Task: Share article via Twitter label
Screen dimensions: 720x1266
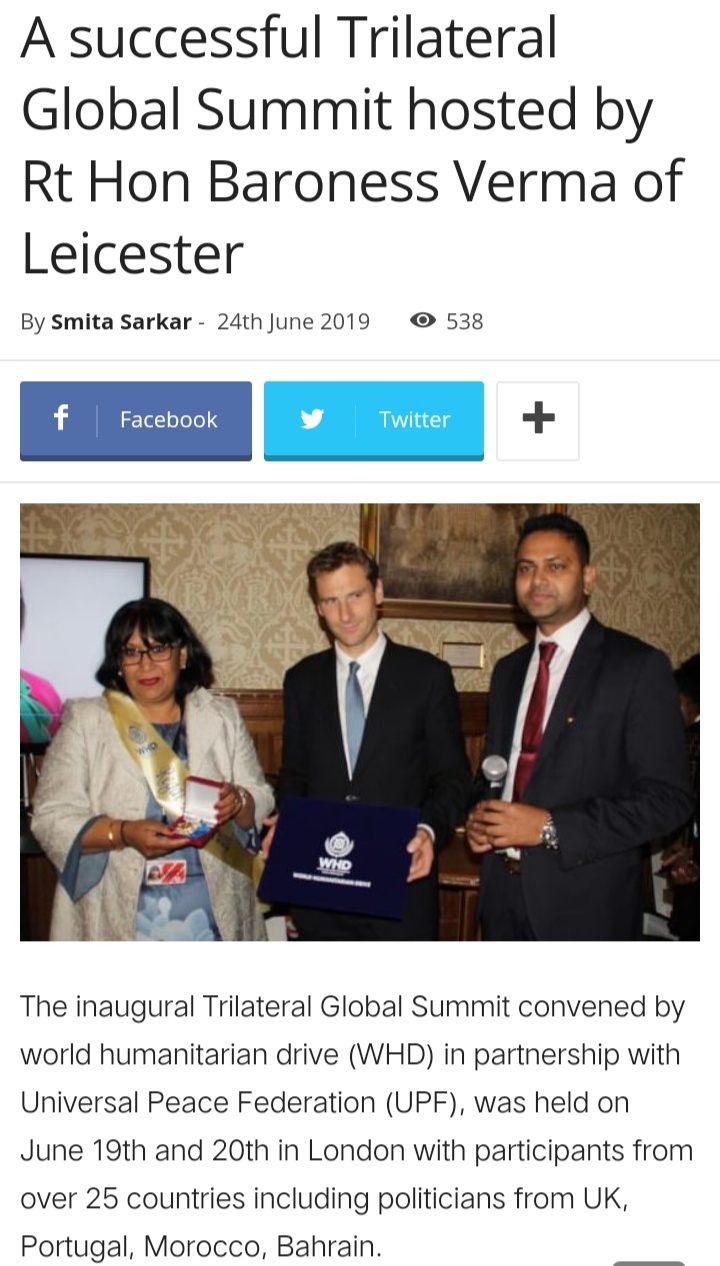Action: pyautogui.click(x=414, y=420)
